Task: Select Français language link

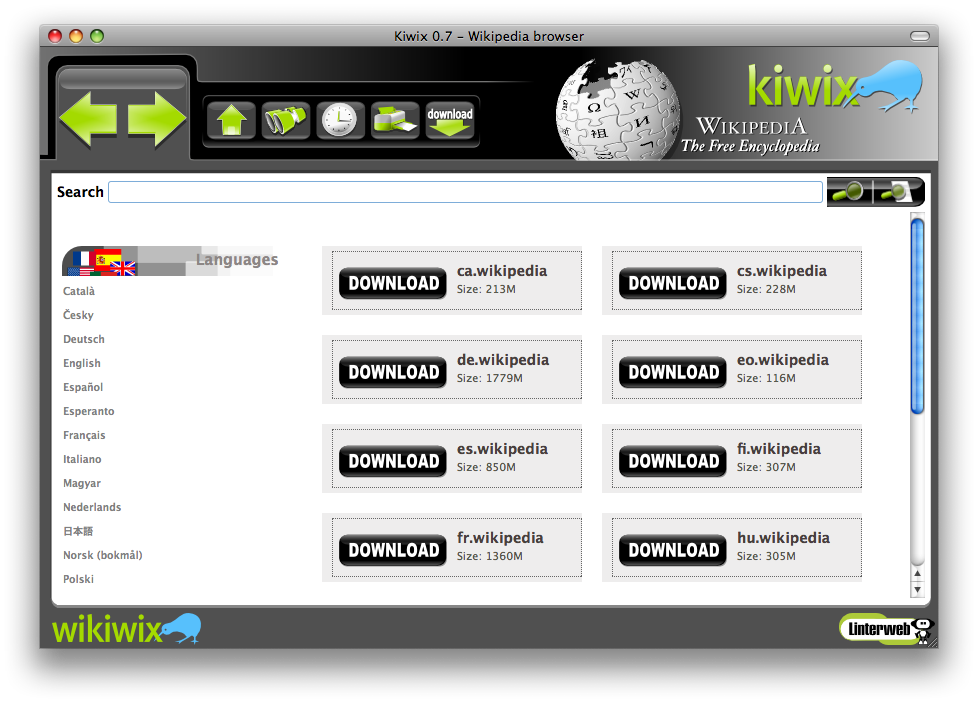Action: [x=84, y=435]
